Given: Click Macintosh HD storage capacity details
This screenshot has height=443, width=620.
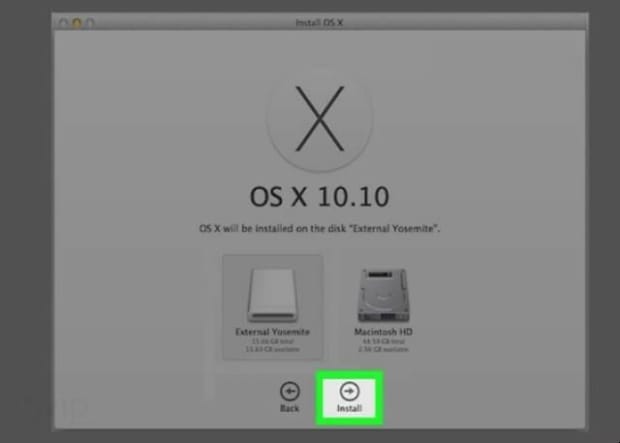Looking at the screenshot, I should coord(385,344).
